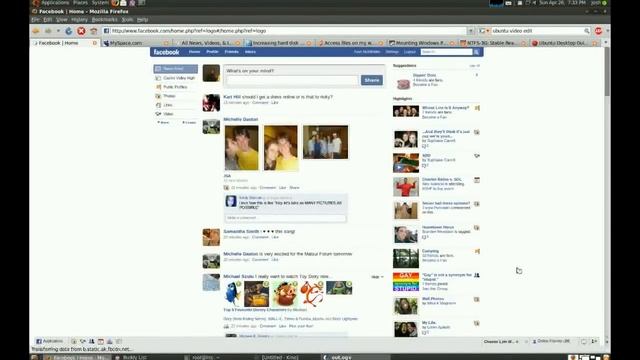Click the Facebook Applications button in bottom bar
This screenshot has height=360, width=640.
(x=49, y=341)
